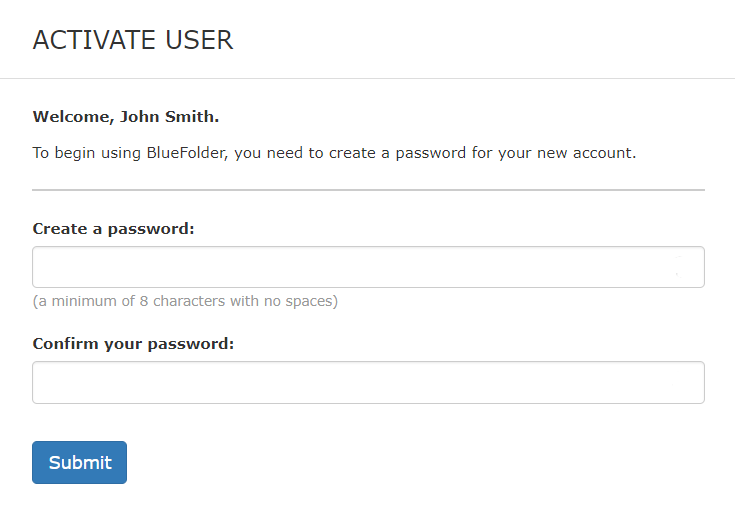Focus the Create a password field

pyautogui.click(x=368, y=267)
